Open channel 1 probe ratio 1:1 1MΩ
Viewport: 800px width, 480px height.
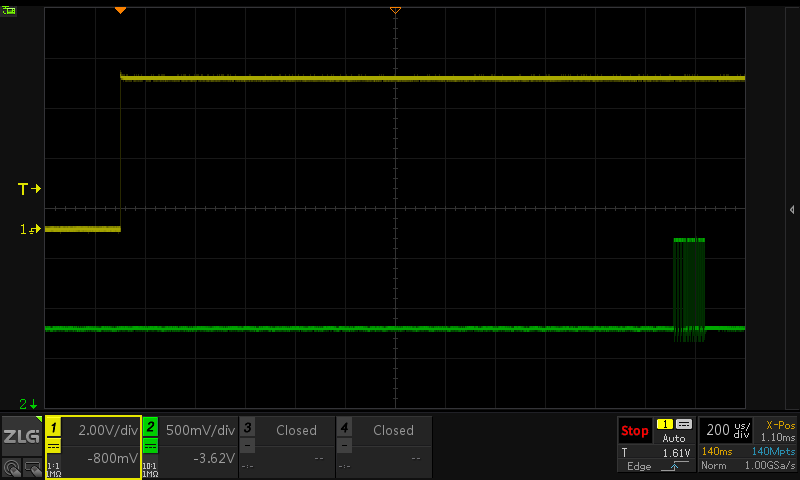pos(54,470)
